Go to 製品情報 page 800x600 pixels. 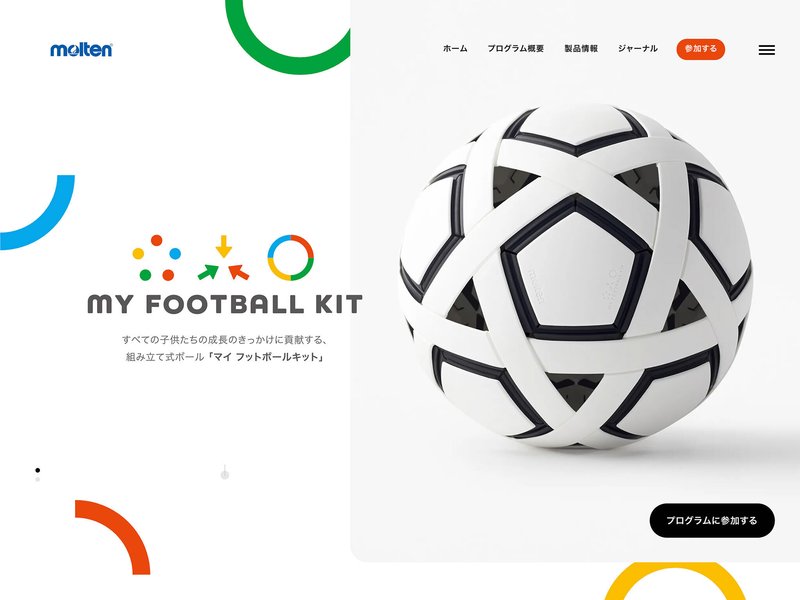581,49
